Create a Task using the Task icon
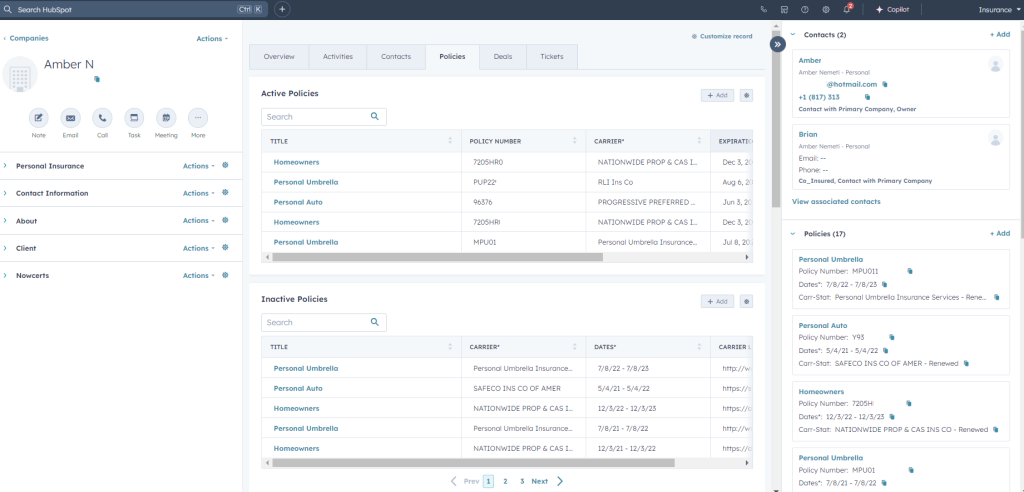The width and height of the screenshot is (1024, 492). point(134,117)
